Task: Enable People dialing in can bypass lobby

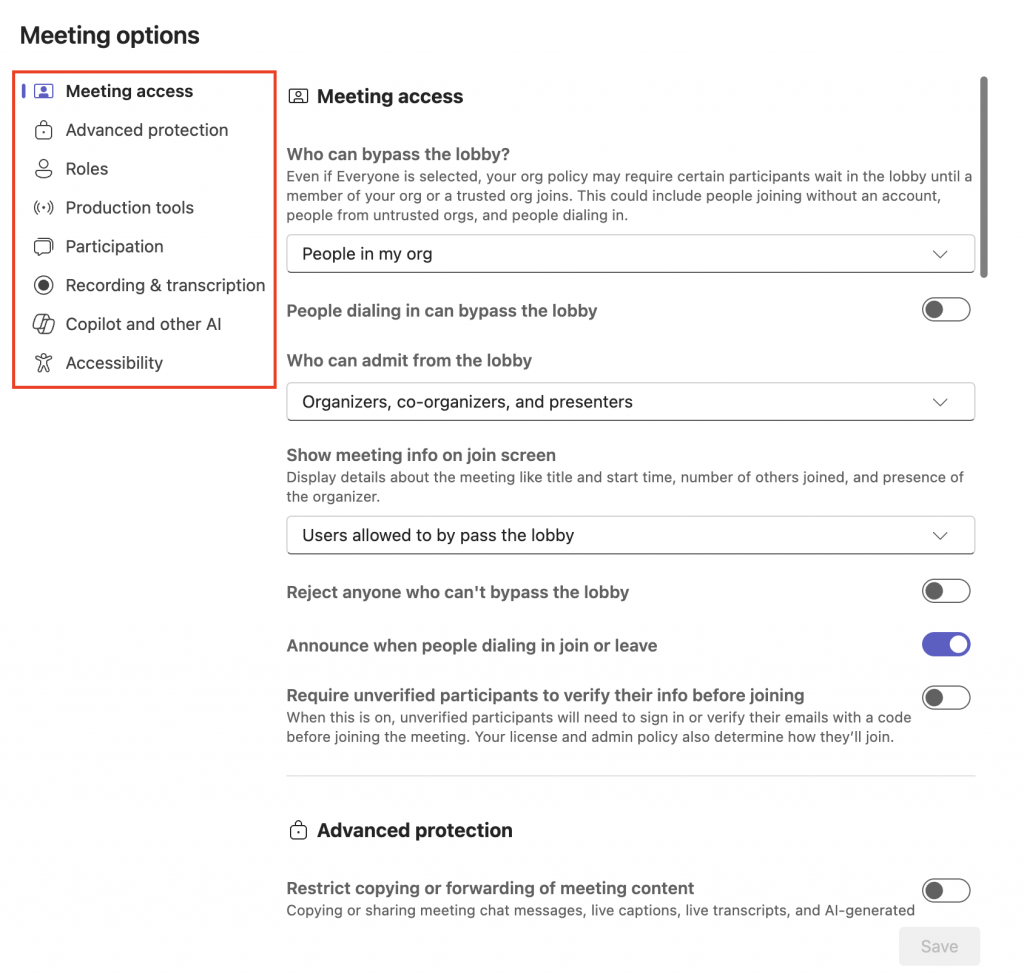Action: pos(945,310)
